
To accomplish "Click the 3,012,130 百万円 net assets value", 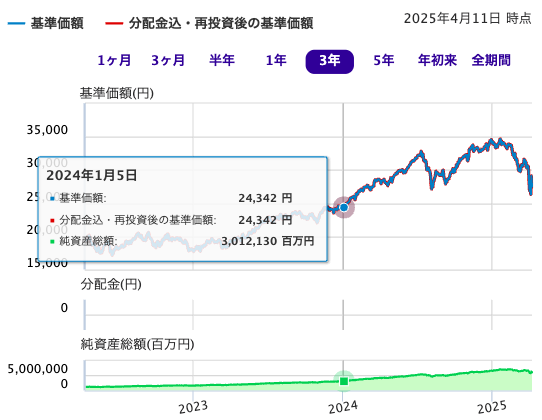I will [268, 241].
